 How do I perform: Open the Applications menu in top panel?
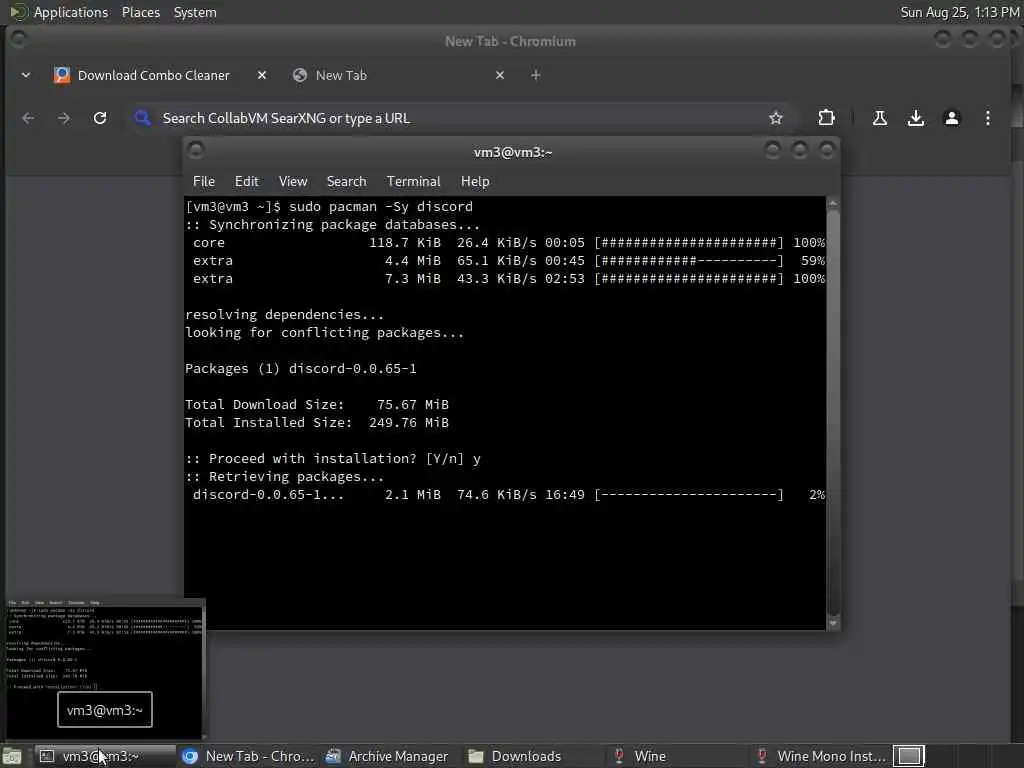click(x=59, y=12)
